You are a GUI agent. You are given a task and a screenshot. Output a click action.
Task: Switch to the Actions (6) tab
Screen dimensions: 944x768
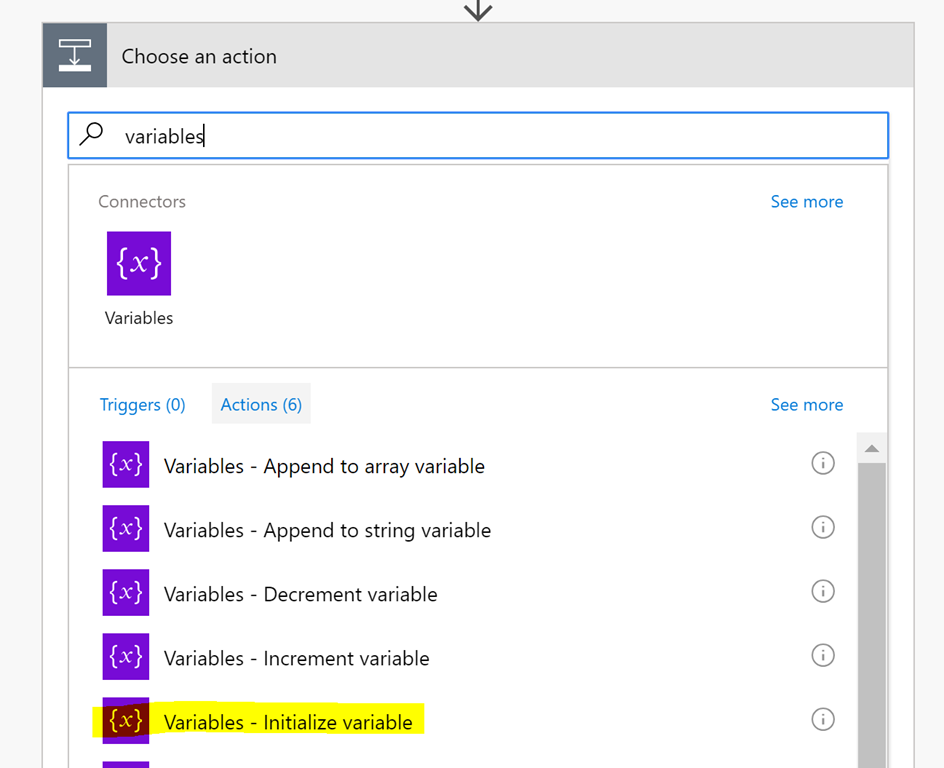261,404
